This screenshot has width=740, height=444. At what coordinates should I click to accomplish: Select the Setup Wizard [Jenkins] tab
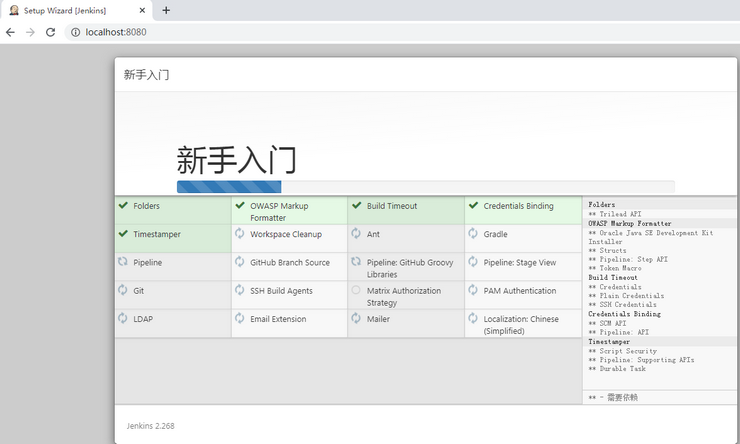click(76, 10)
